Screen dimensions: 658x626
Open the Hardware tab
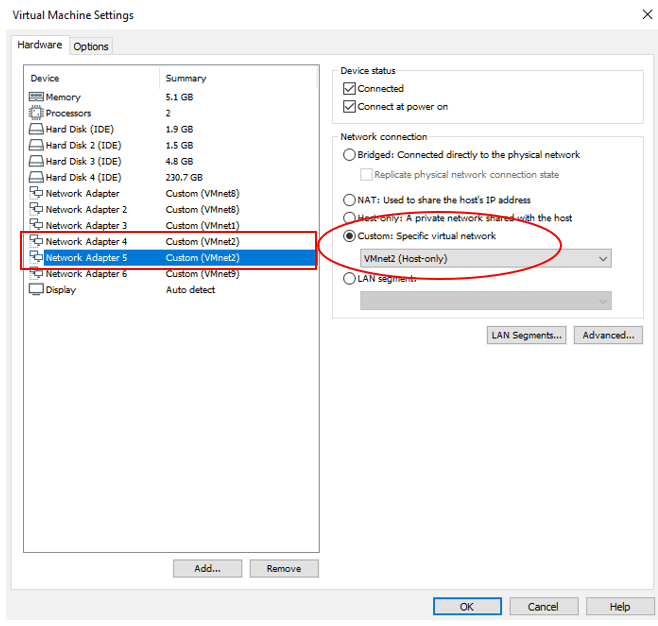[40, 45]
